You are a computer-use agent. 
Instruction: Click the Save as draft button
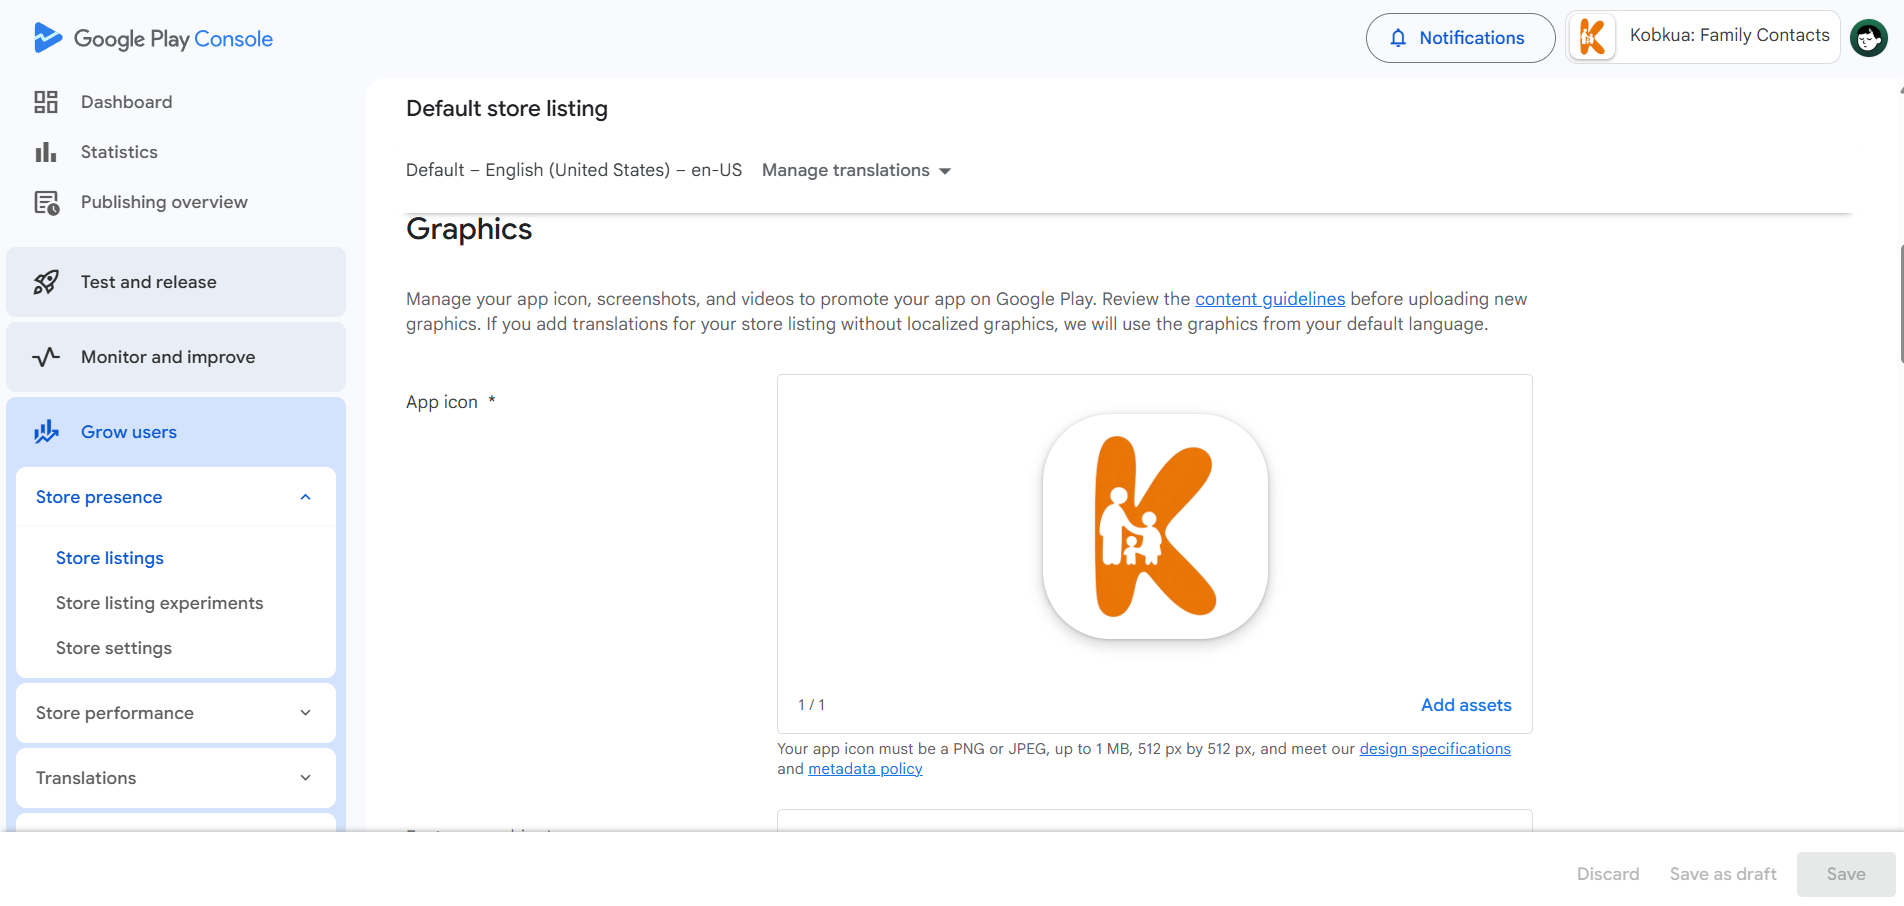tap(1722, 873)
